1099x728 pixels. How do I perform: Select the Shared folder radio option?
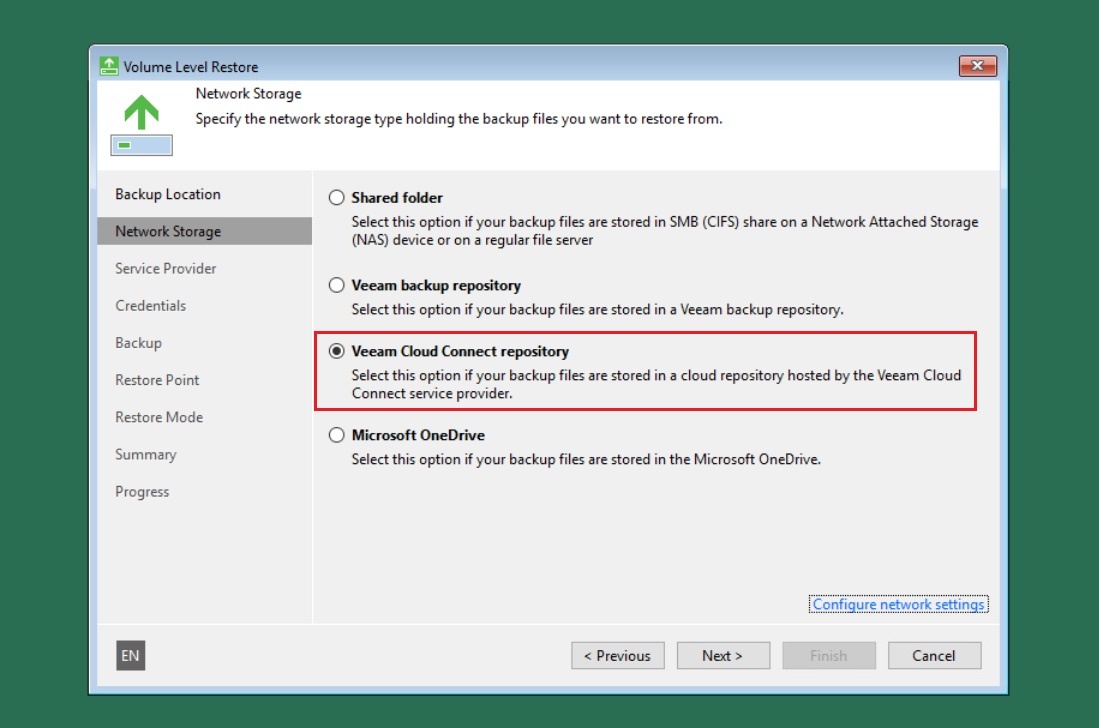pyautogui.click(x=337, y=198)
